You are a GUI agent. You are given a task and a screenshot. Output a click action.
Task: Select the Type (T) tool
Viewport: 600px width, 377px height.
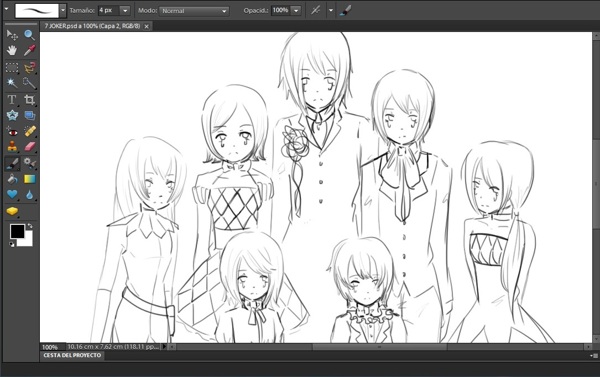[12, 100]
